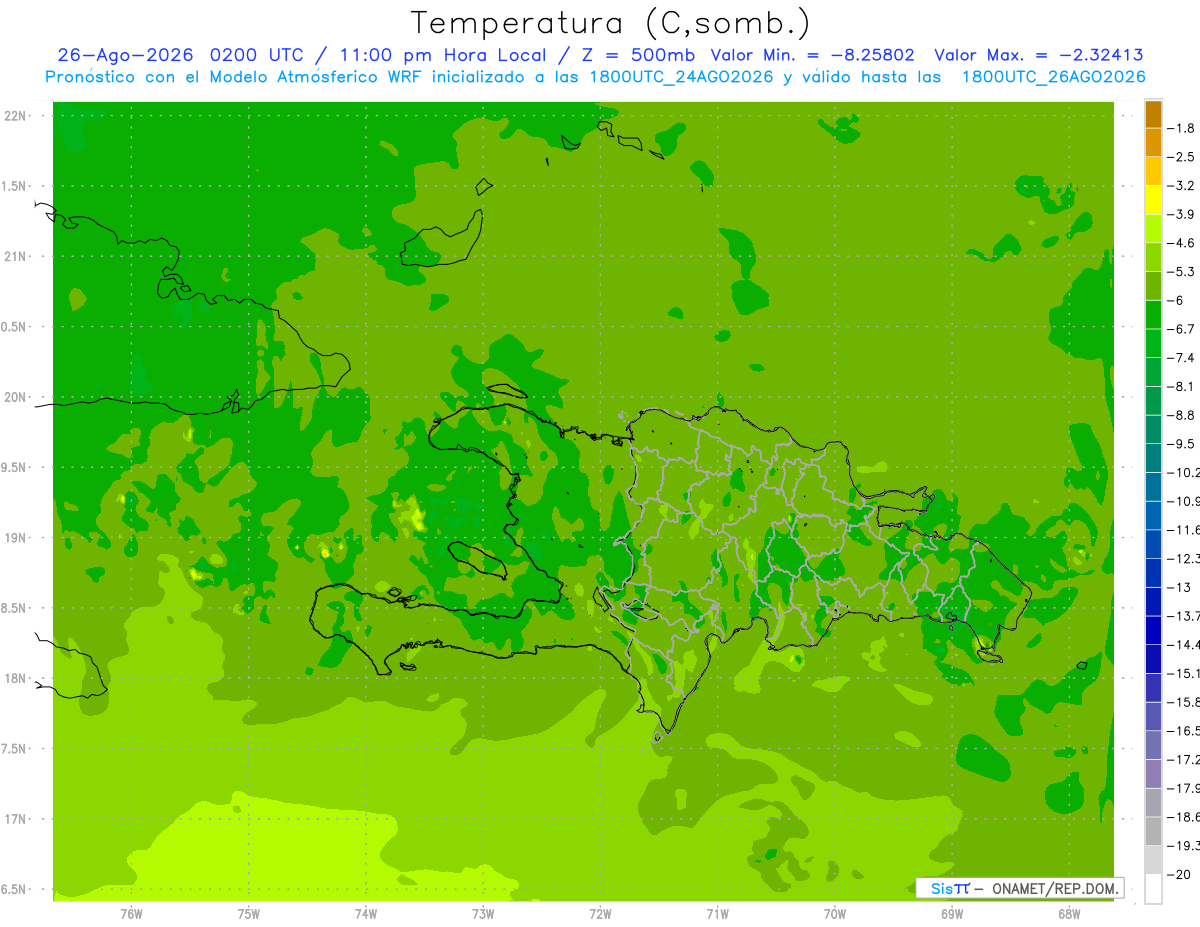The width and height of the screenshot is (1200, 927).
Task: Pick the purple swatch between -17.2 and -17.9
Action: tap(1154, 774)
